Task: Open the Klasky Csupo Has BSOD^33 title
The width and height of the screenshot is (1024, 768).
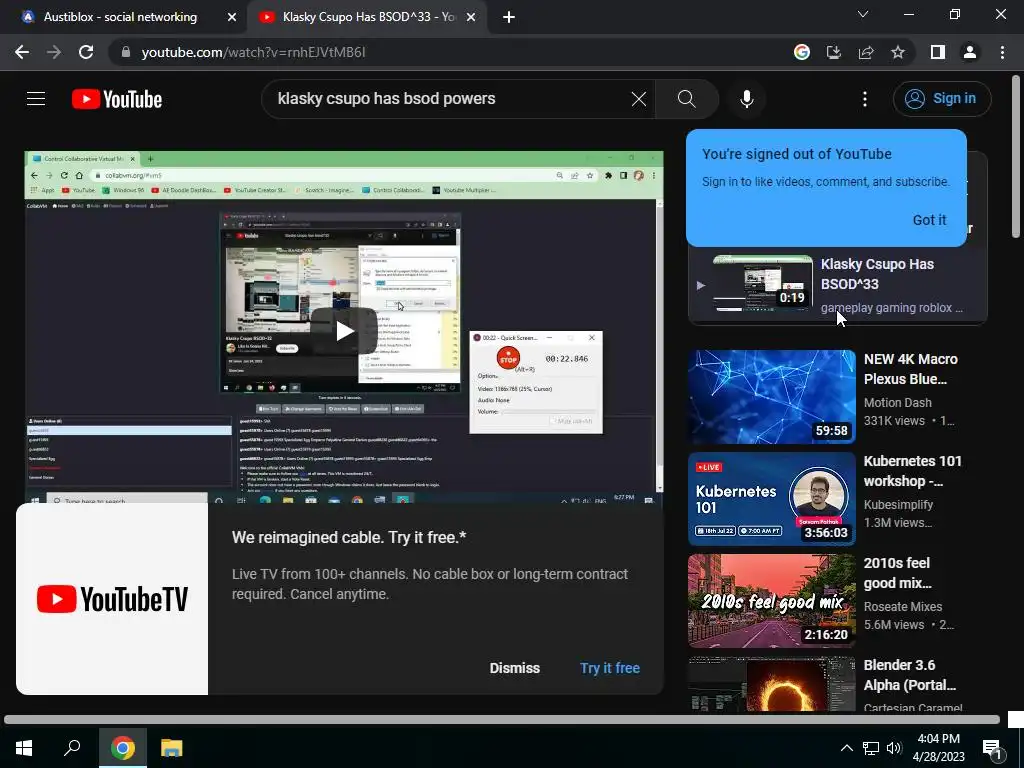Action: pos(877,274)
